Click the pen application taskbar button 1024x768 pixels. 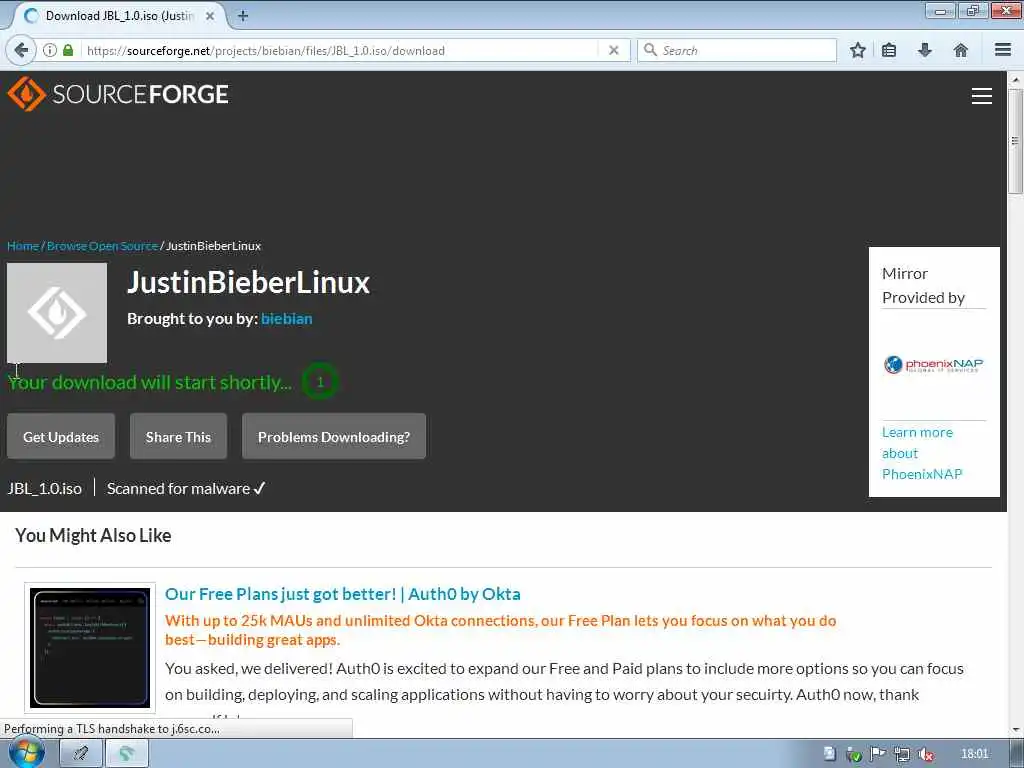tap(81, 754)
